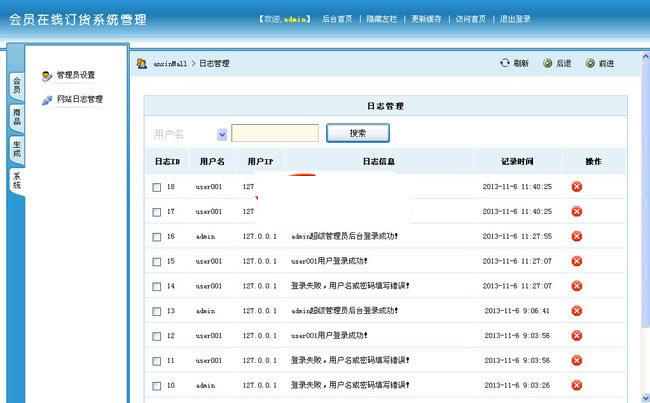Click the refresh icon labeled 刷新
The image size is (650, 403).
point(505,64)
